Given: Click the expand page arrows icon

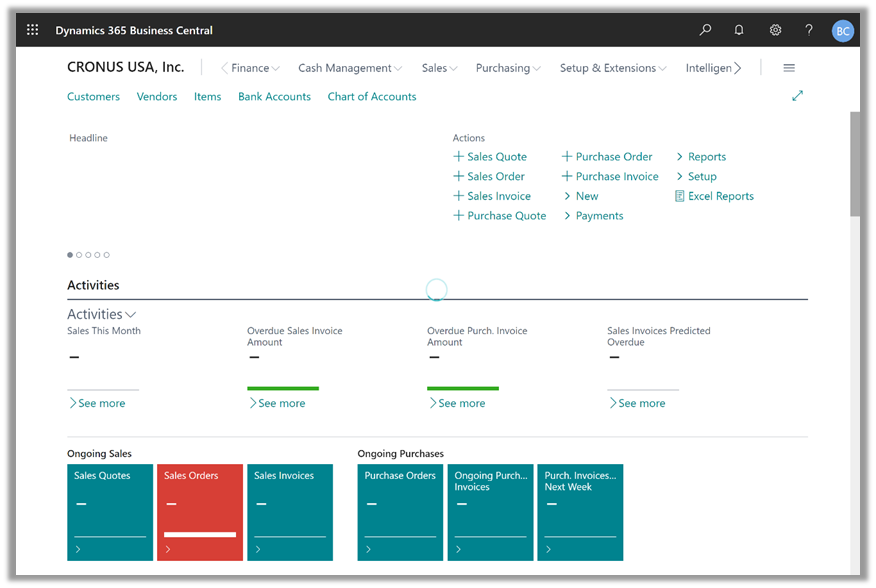Looking at the screenshot, I should pos(797,96).
